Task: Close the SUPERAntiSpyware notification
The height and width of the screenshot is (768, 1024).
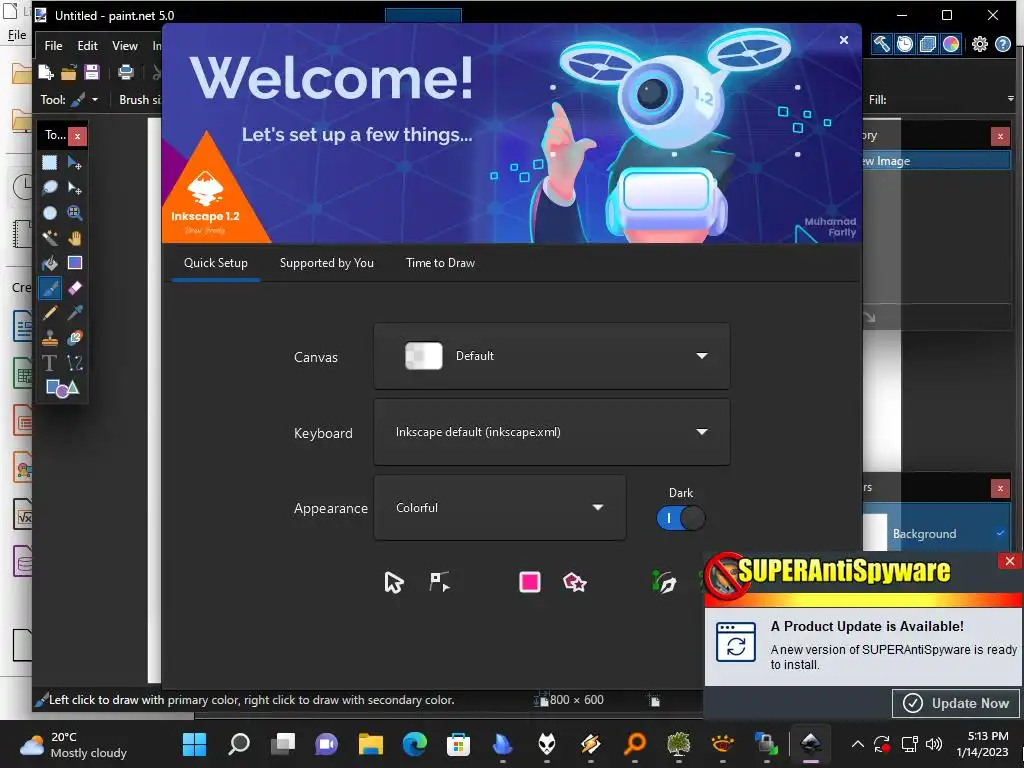Action: point(1010,561)
